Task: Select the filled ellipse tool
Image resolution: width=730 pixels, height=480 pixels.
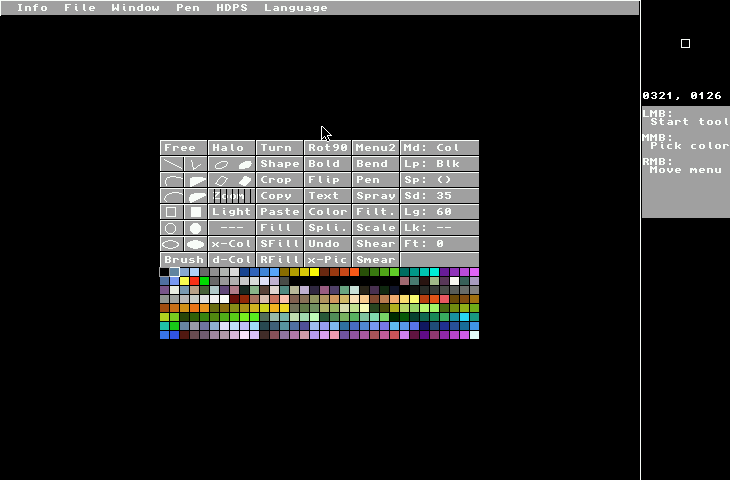Action: pyautogui.click(x=196, y=244)
